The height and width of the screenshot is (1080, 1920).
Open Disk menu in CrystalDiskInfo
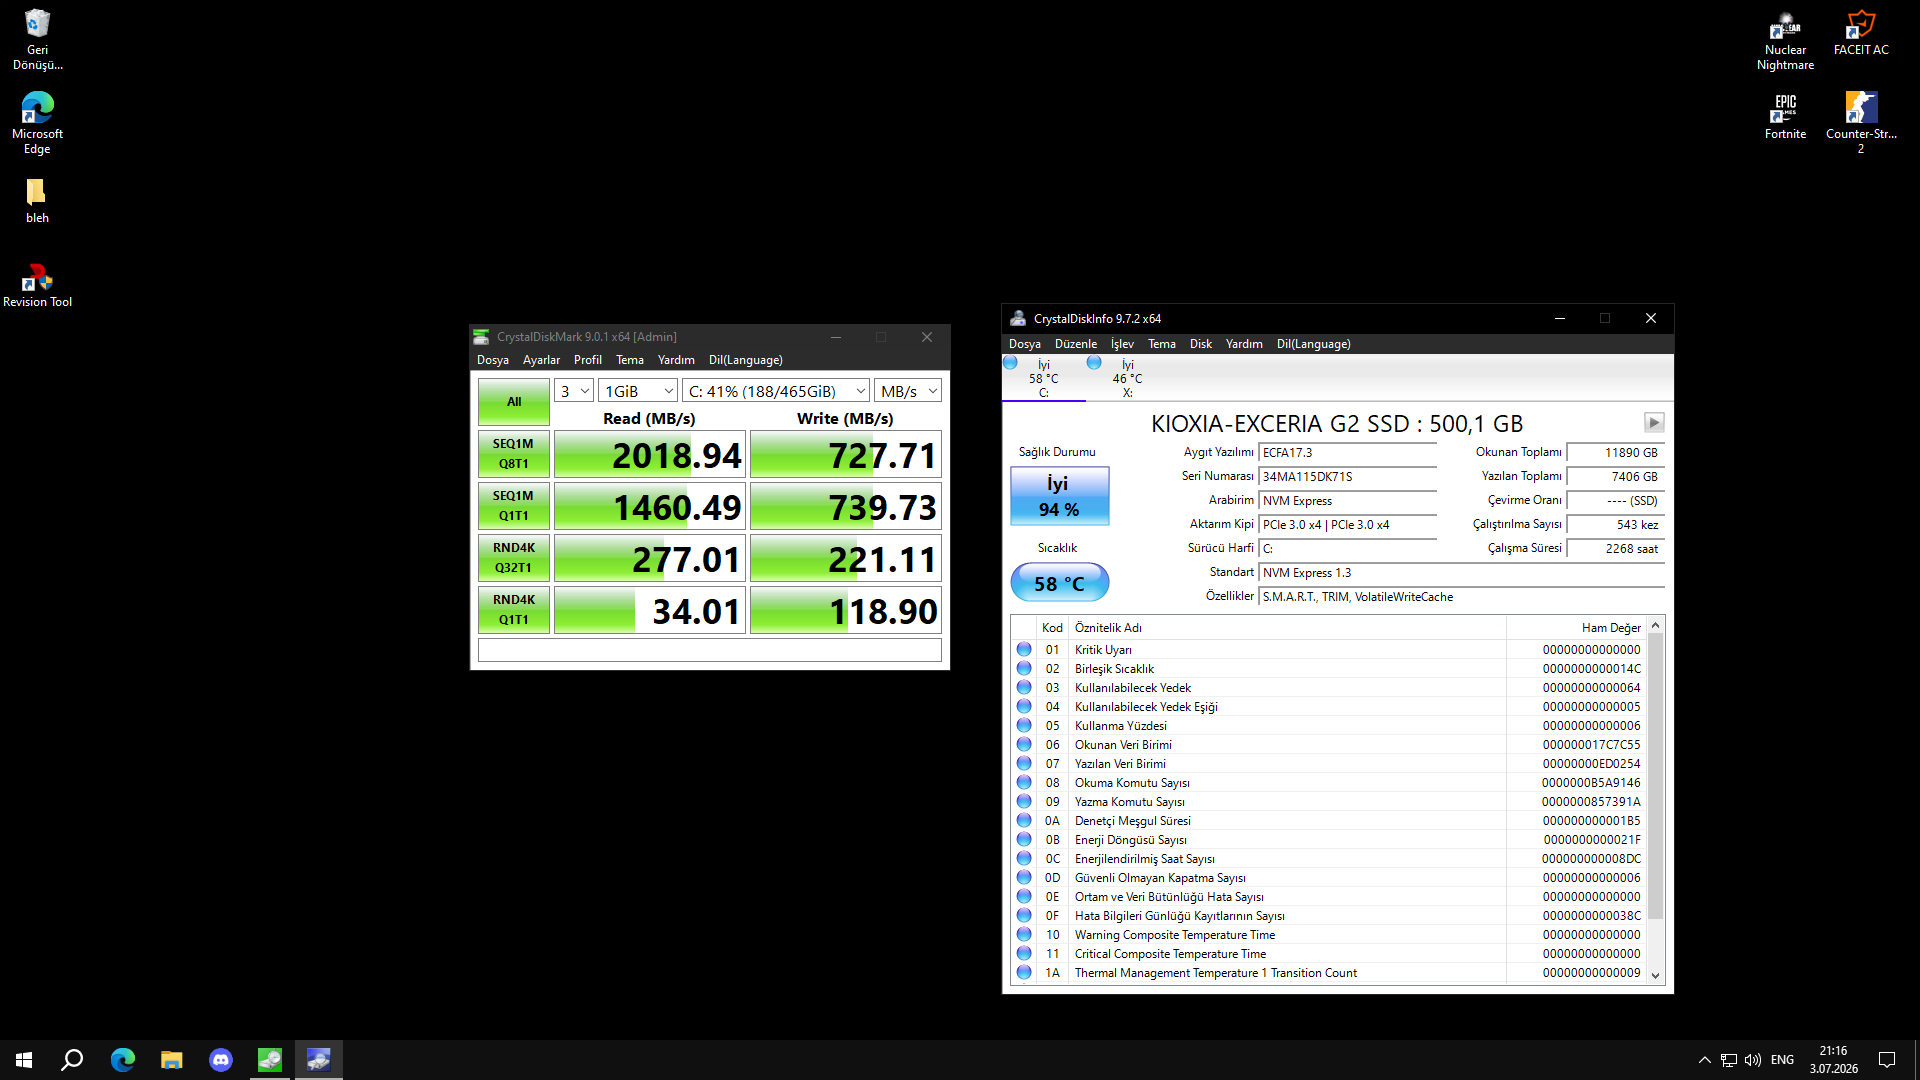point(1201,344)
